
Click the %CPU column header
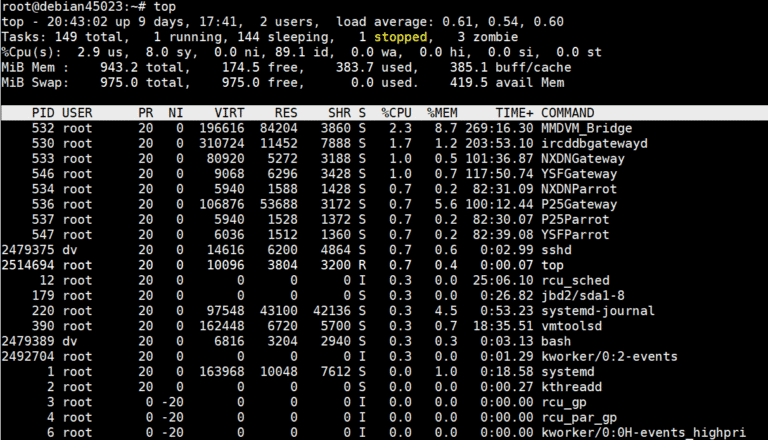click(x=398, y=113)
